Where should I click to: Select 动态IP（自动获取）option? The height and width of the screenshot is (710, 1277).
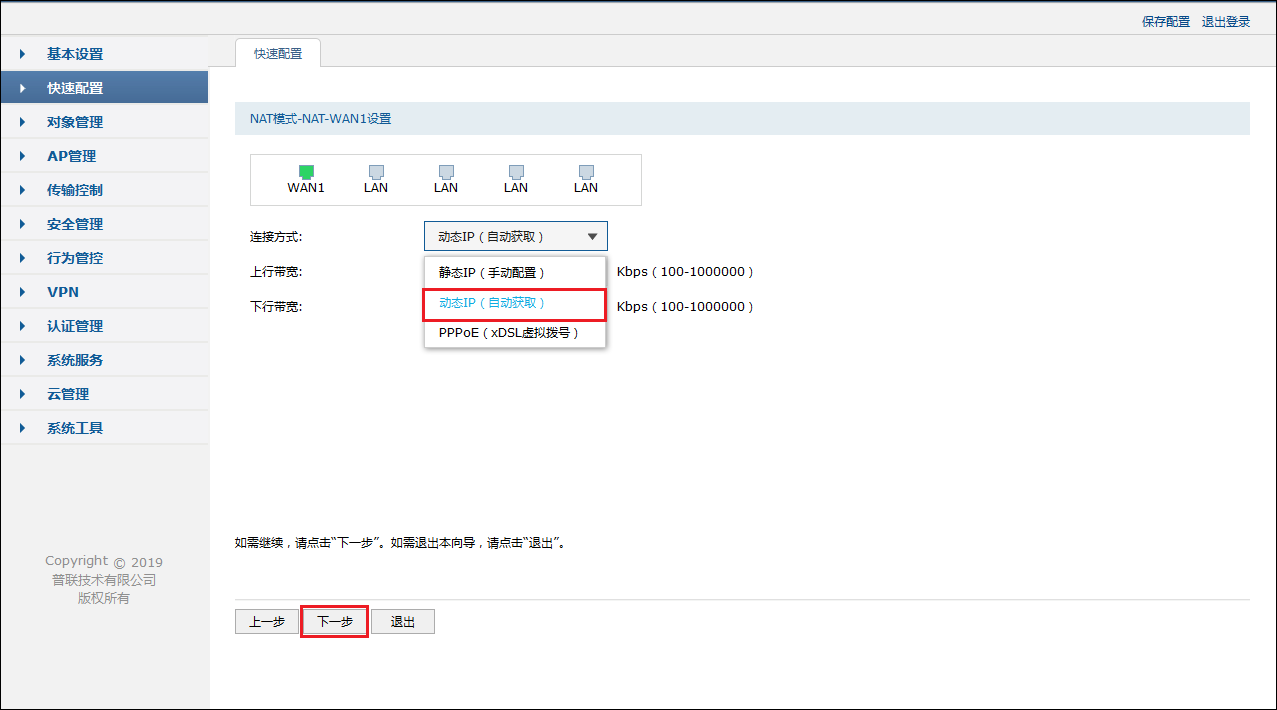514,302
